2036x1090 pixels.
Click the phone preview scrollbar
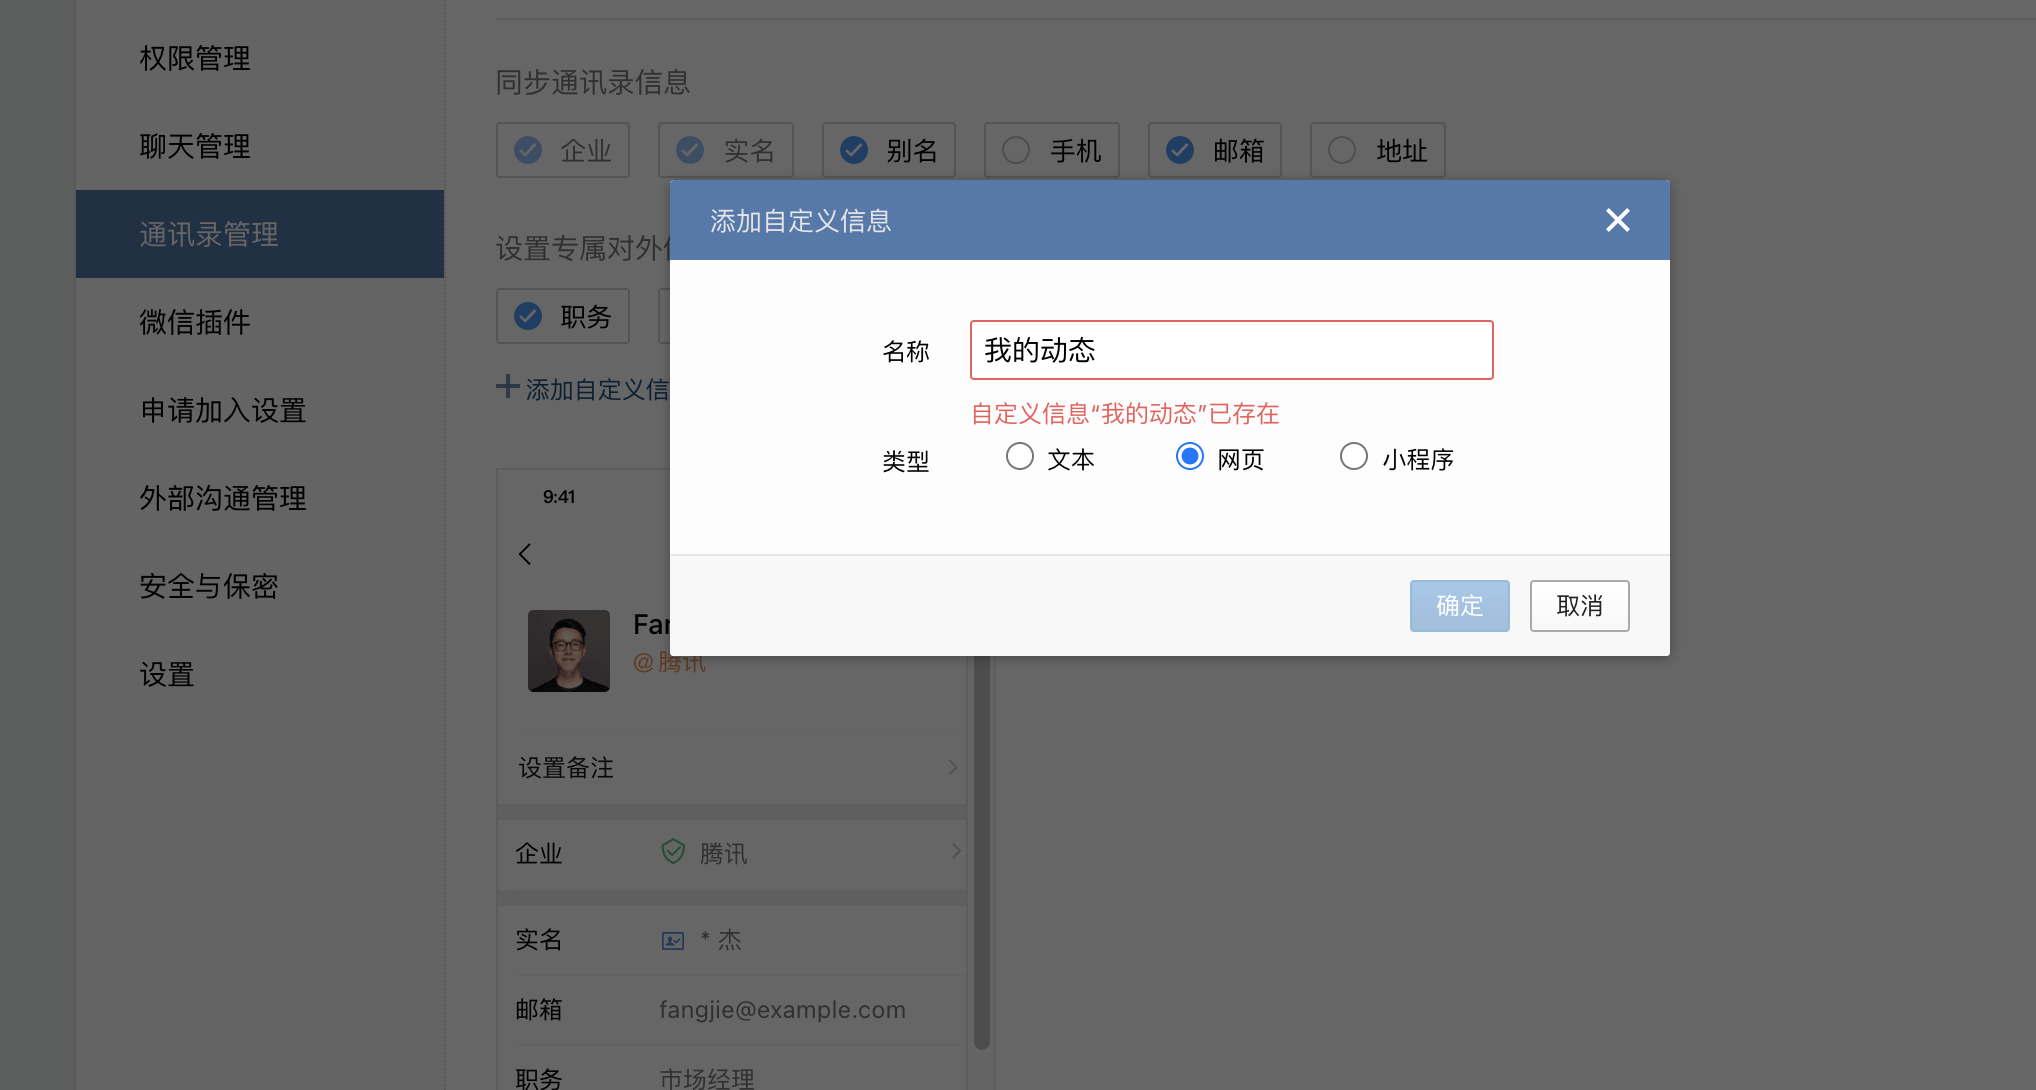981,850
